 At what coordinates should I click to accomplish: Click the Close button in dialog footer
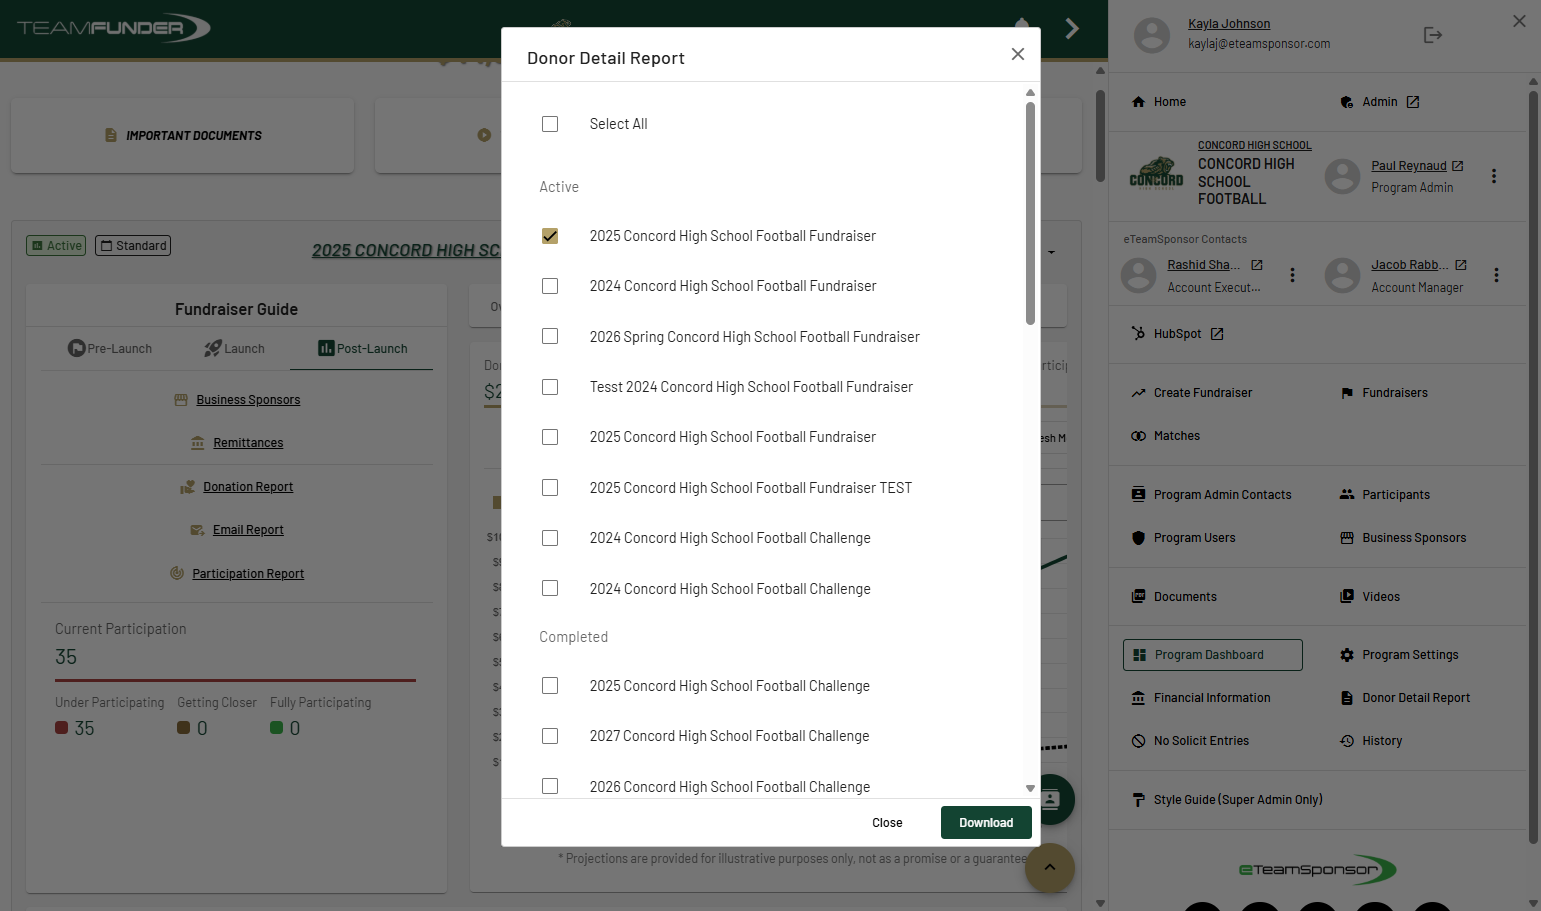click(887, 823)
